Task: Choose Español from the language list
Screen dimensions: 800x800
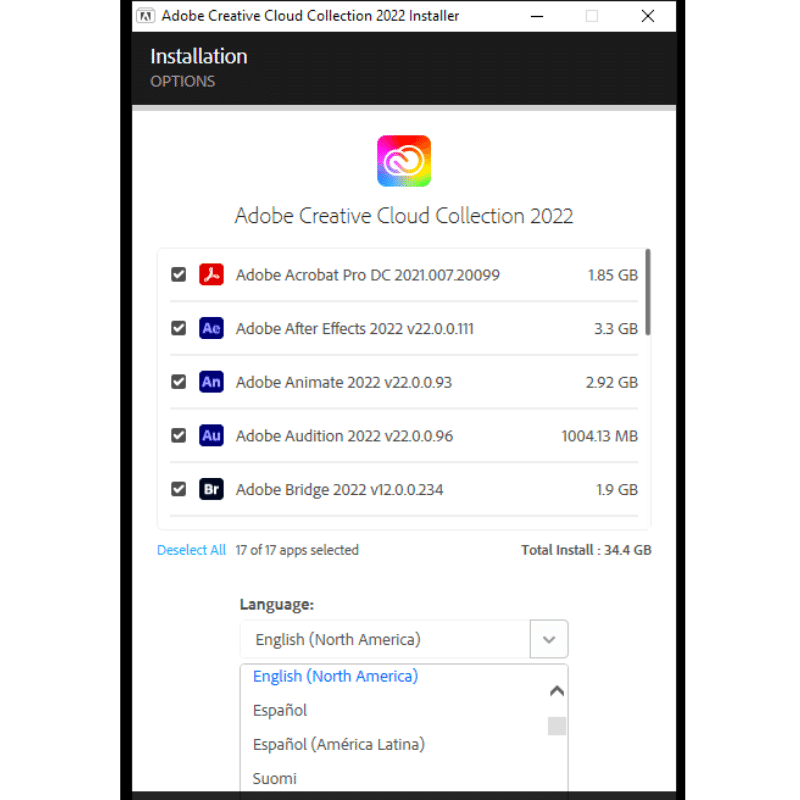Action: pyautogui.click(x=280, y=710)
